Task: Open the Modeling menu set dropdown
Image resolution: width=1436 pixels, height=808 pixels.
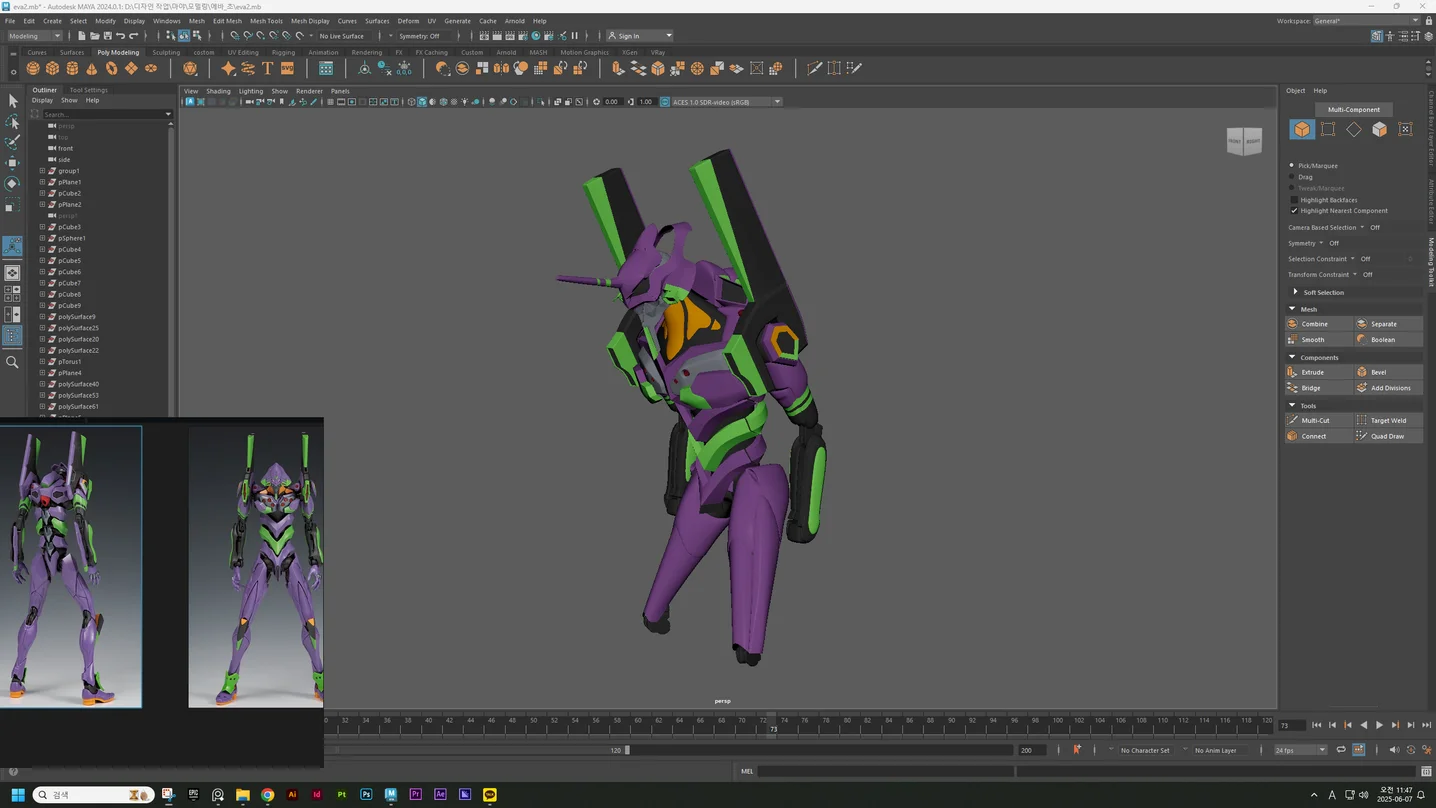Action: coord(35,36)
